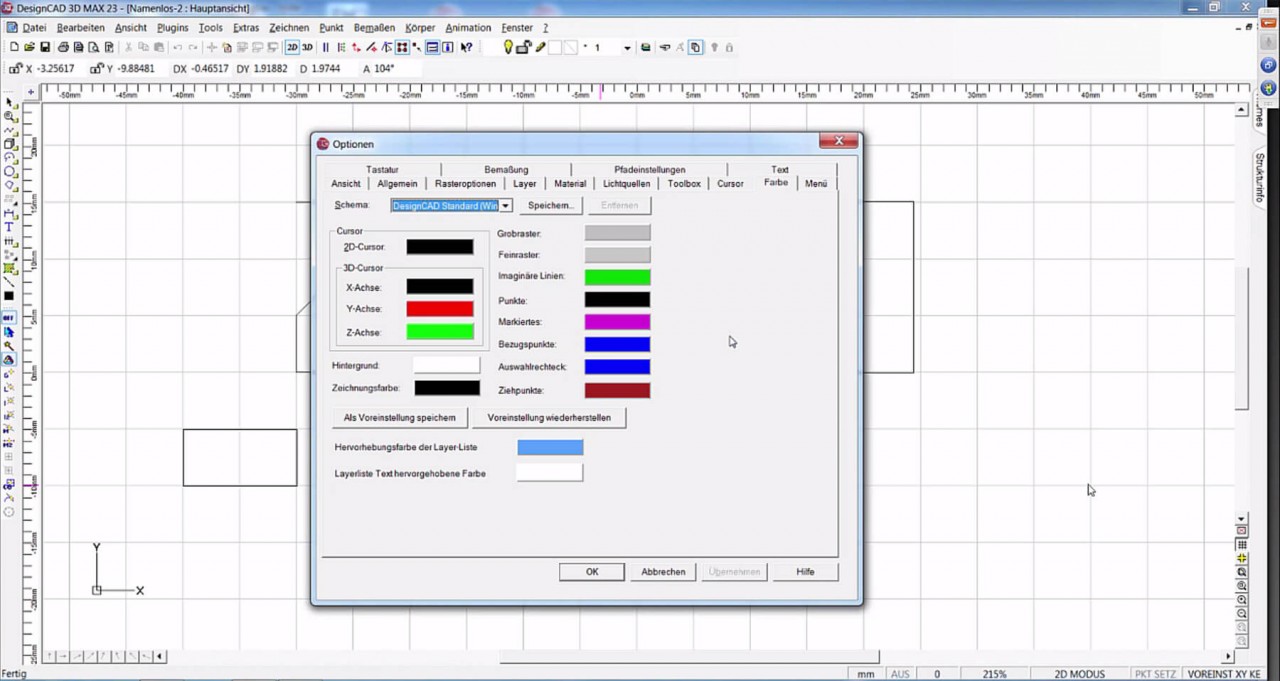Create a new drawing file
The image size is (1280, 681).
15,48
